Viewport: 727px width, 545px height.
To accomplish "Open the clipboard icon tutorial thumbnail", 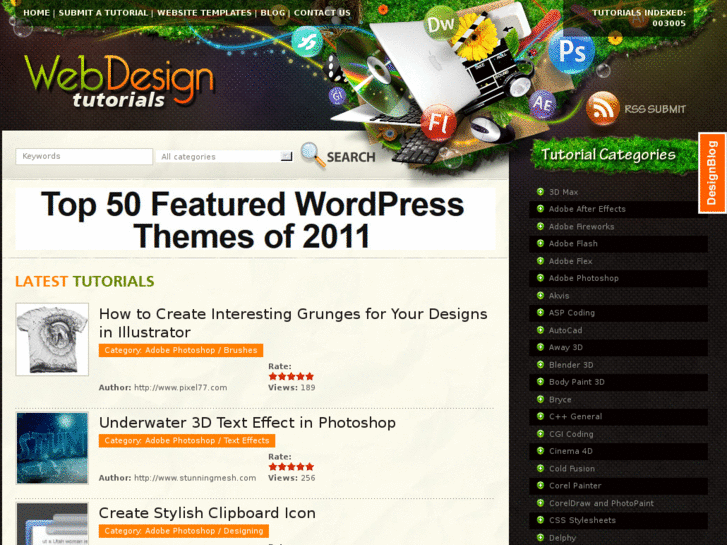I will [52, 524].
